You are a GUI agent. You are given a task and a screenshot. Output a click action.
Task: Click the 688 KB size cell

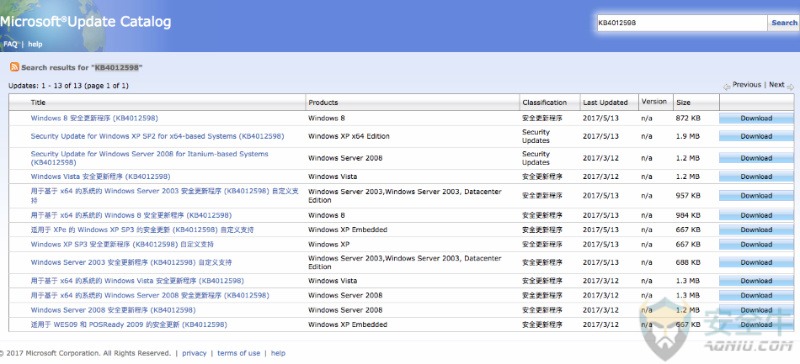688,262
